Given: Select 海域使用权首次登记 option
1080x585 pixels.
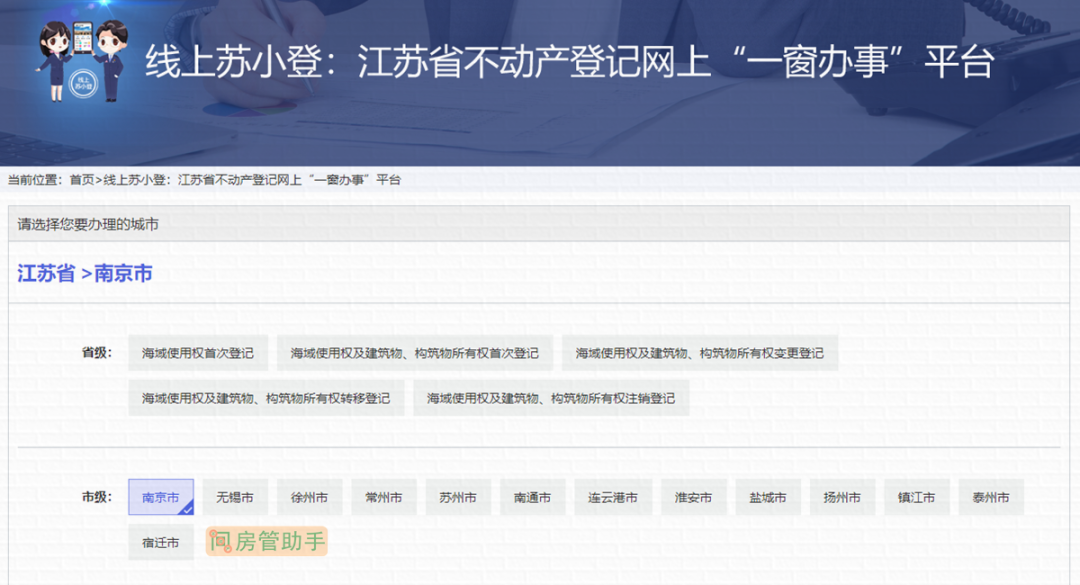Looking at the screenshot, I should [198, 353].
